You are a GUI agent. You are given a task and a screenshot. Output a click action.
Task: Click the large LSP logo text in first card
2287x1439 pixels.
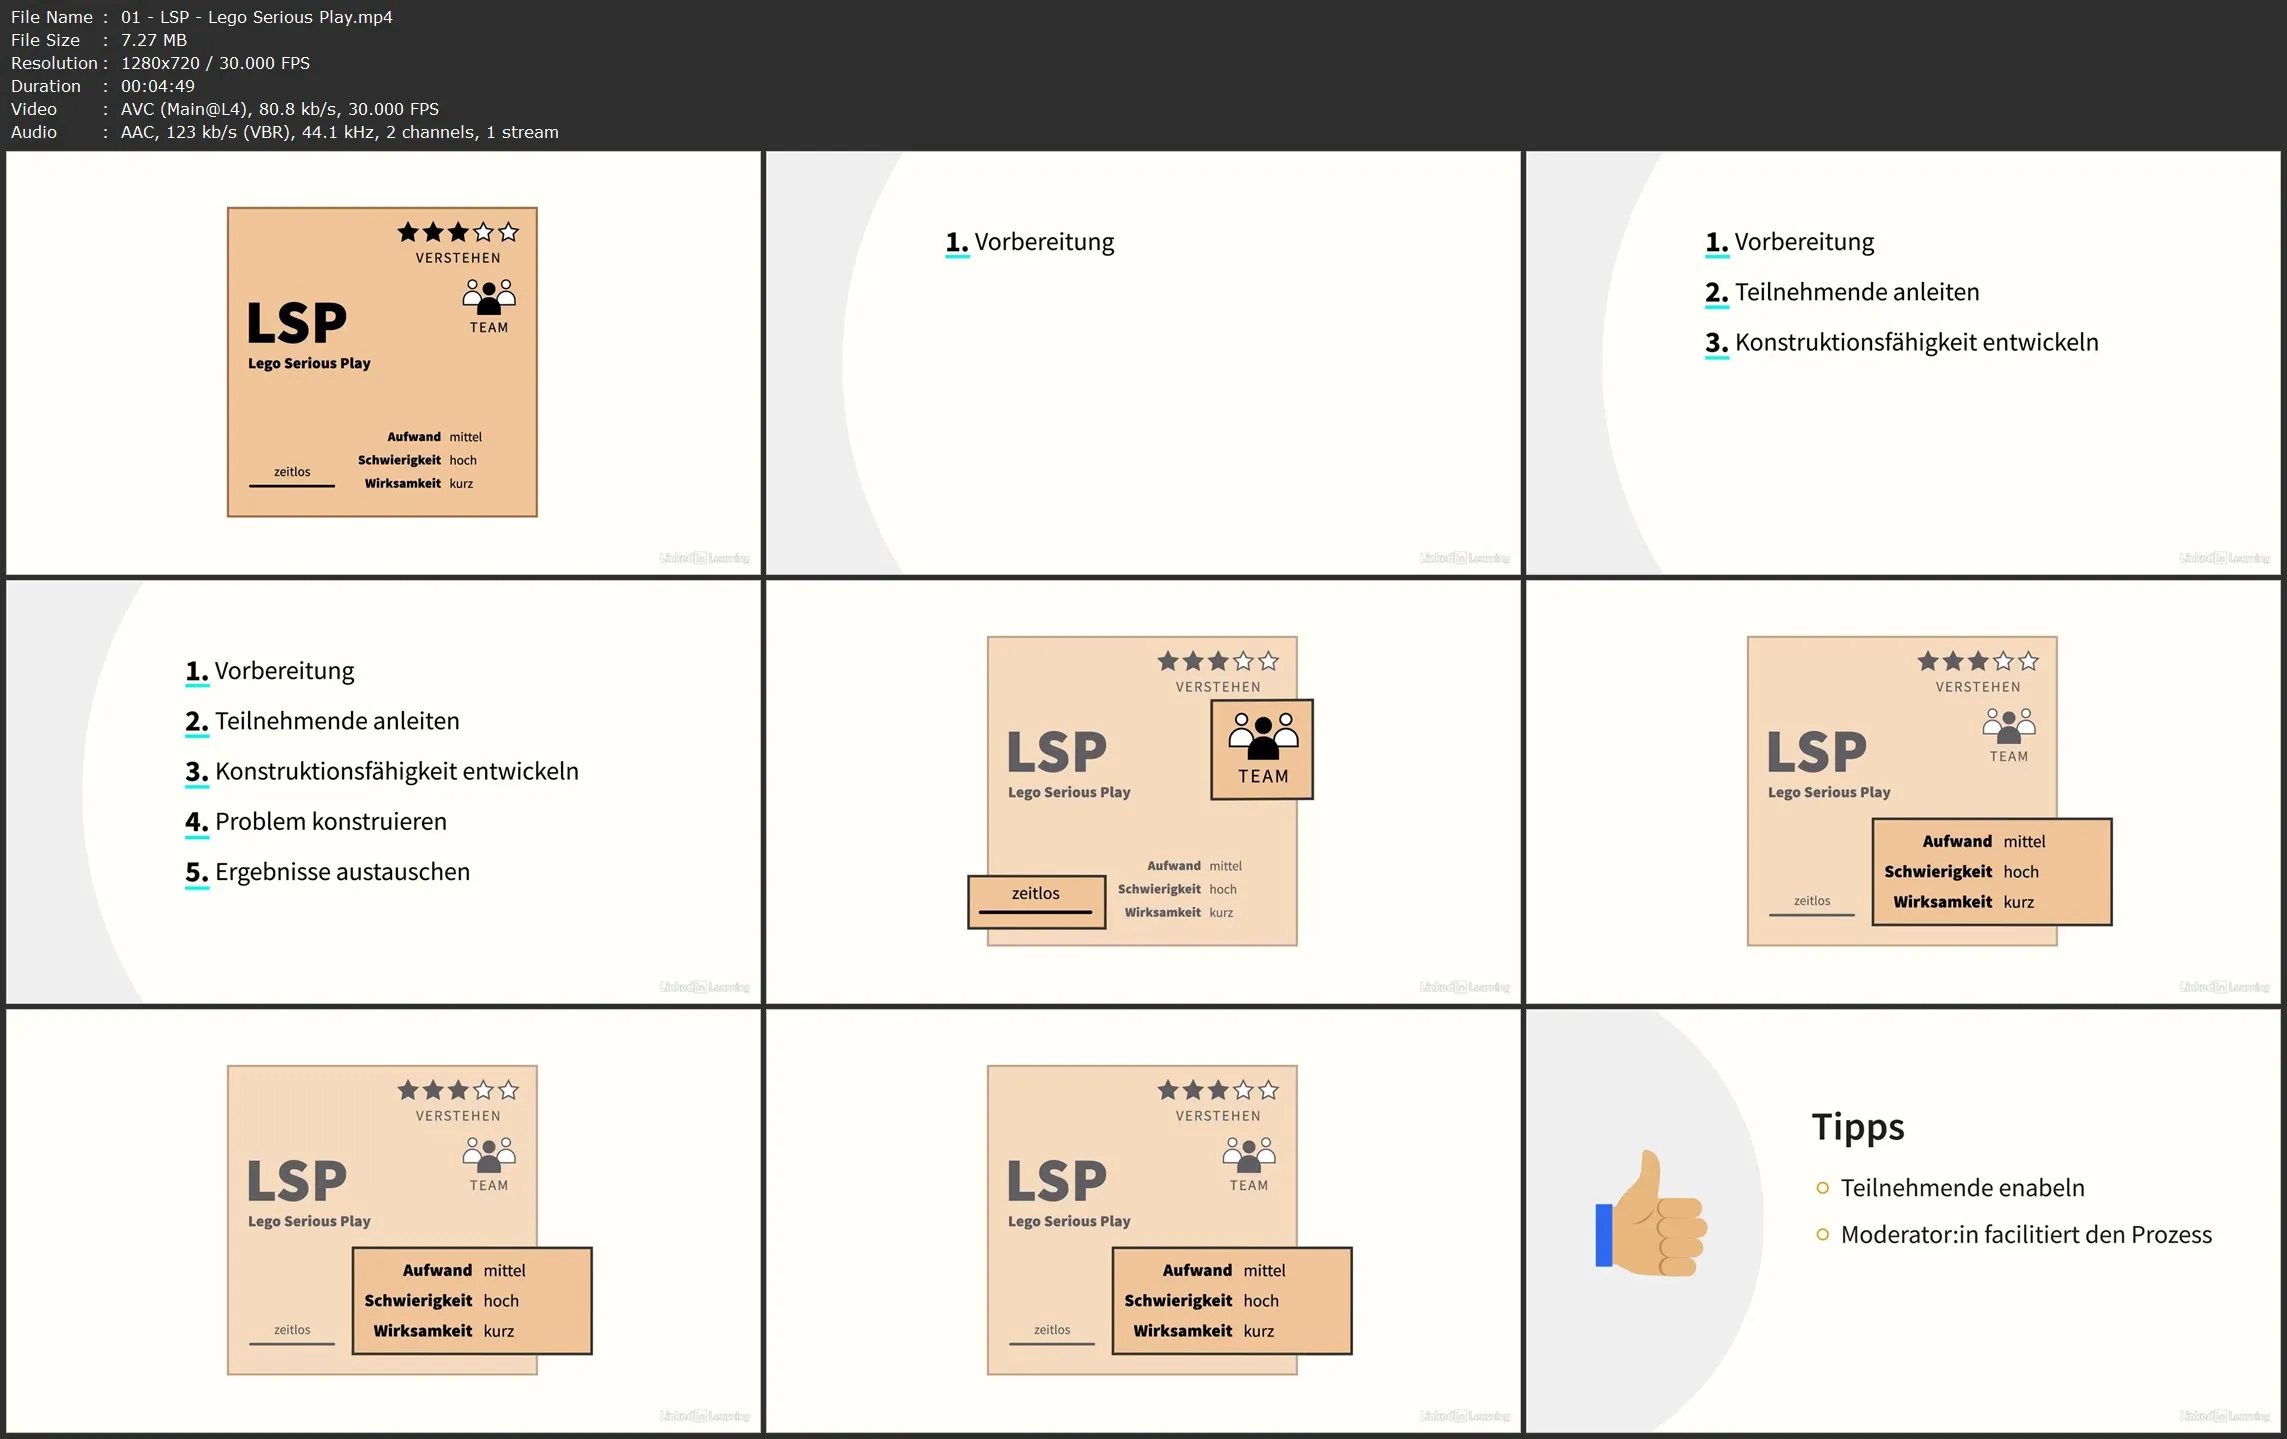[297, 323]
